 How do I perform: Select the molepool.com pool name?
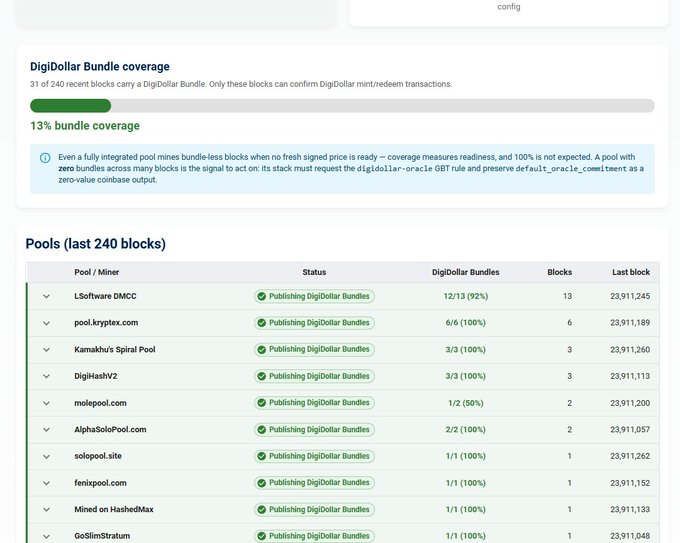(x=101, y=403)
